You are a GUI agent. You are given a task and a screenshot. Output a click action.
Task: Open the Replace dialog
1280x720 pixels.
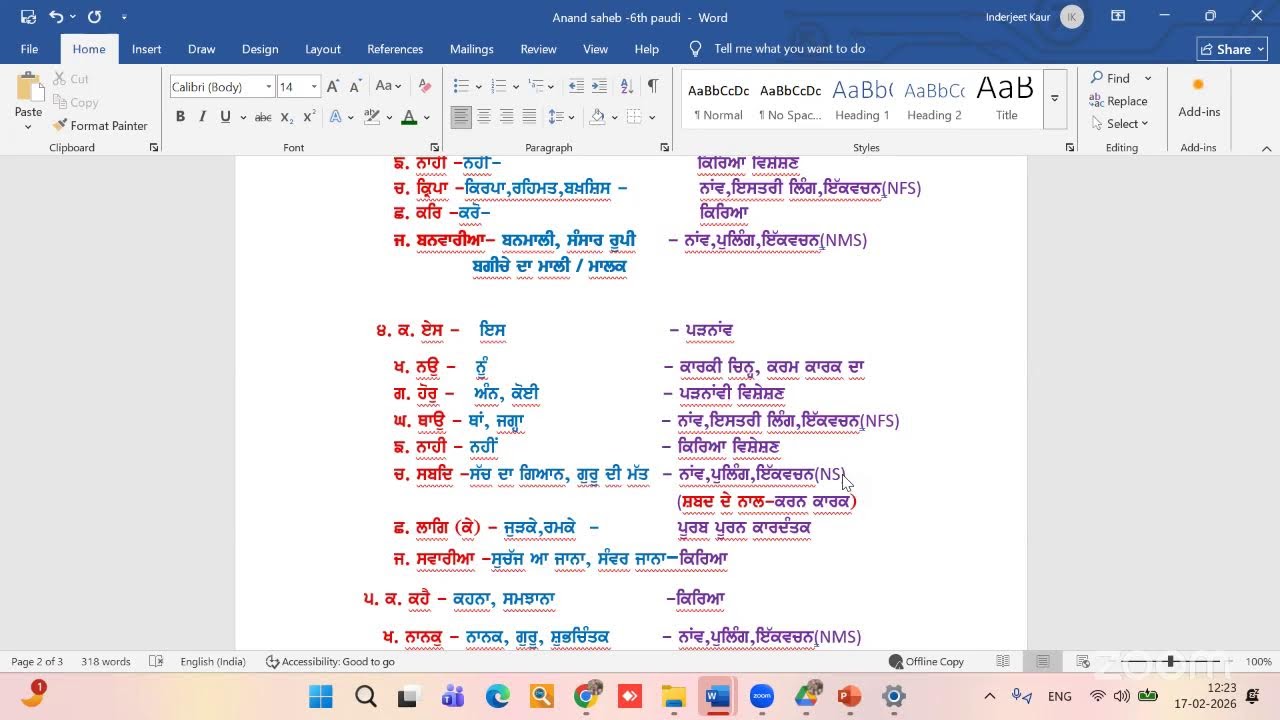pyautogui.click(x=1118, y=101)
